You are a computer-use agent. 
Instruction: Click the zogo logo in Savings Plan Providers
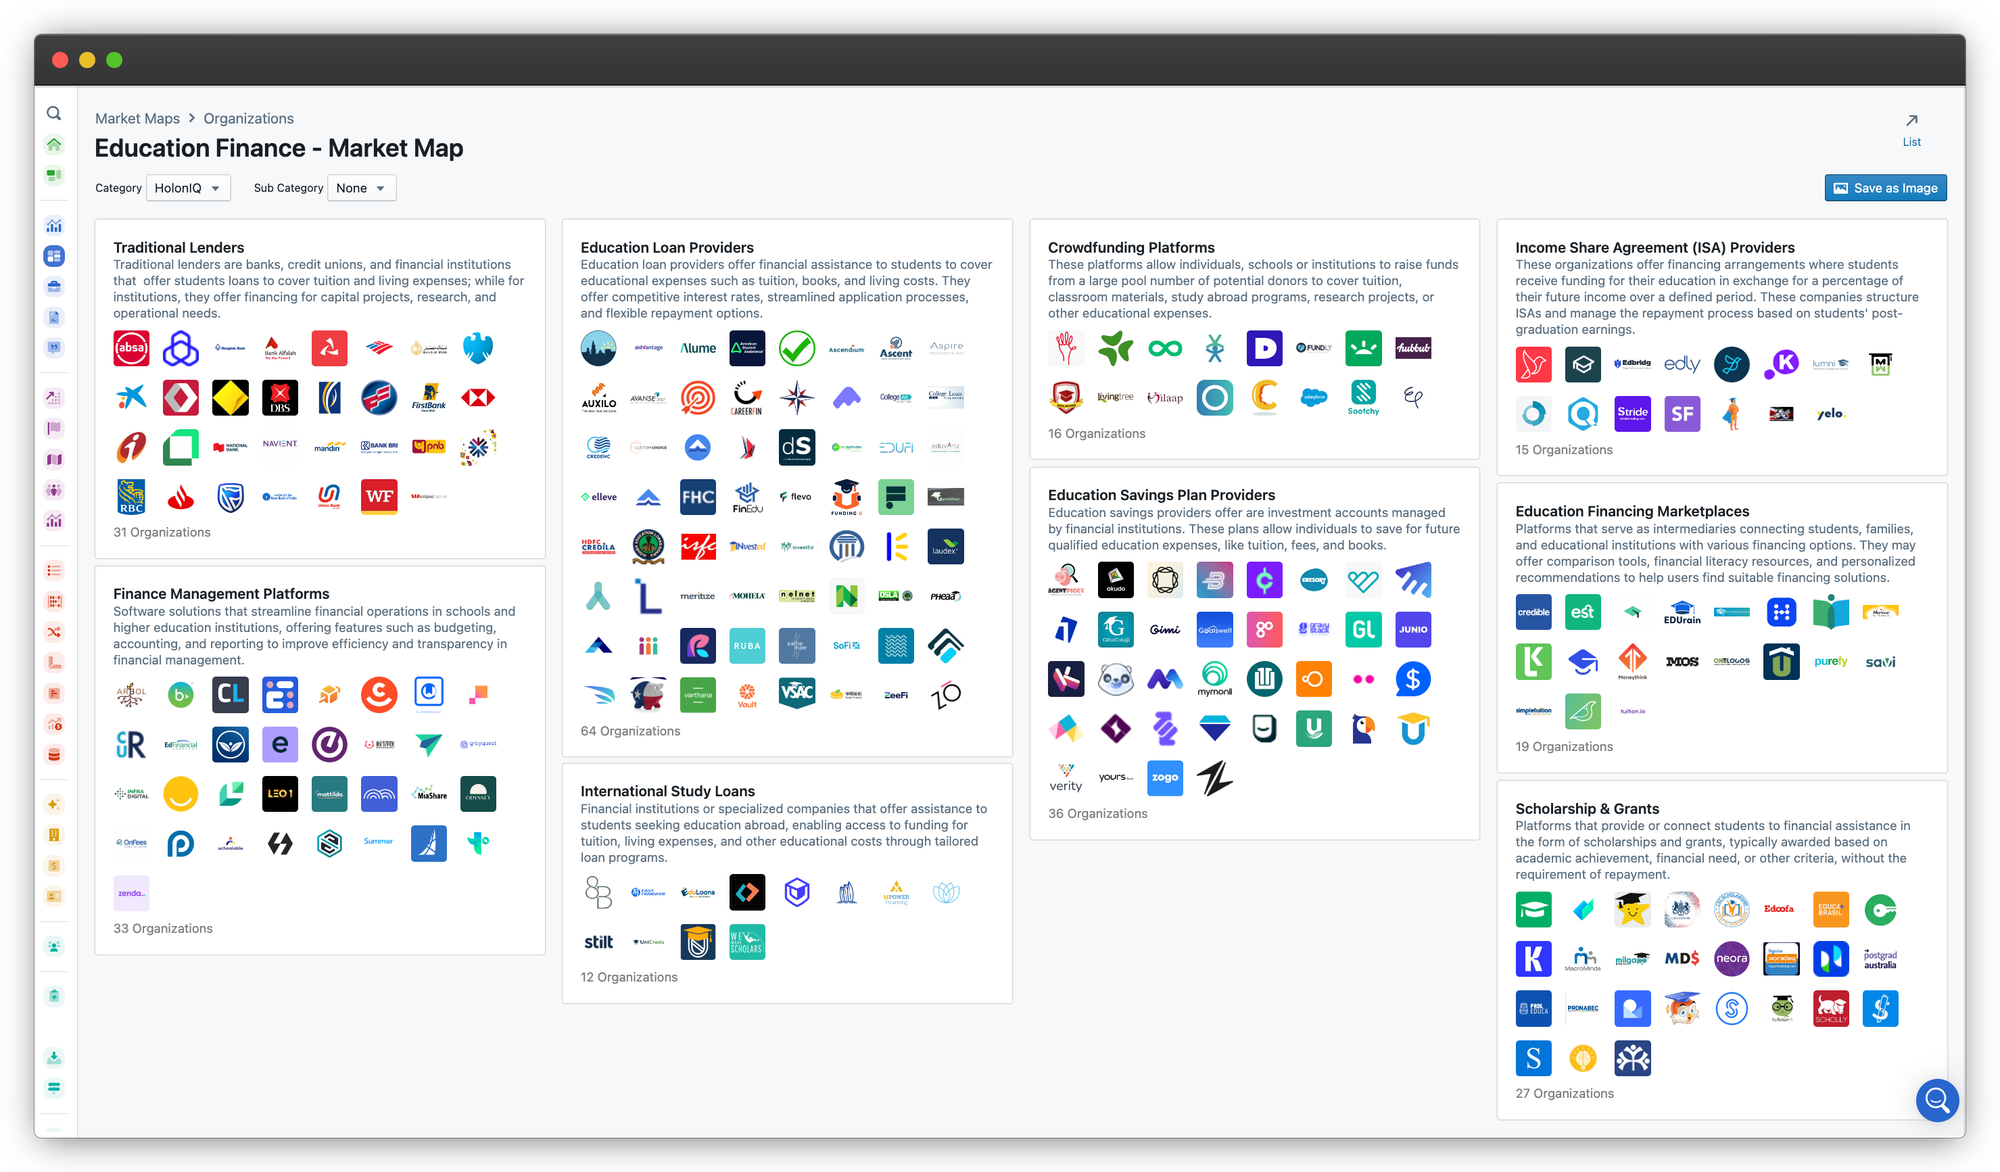1165,778
